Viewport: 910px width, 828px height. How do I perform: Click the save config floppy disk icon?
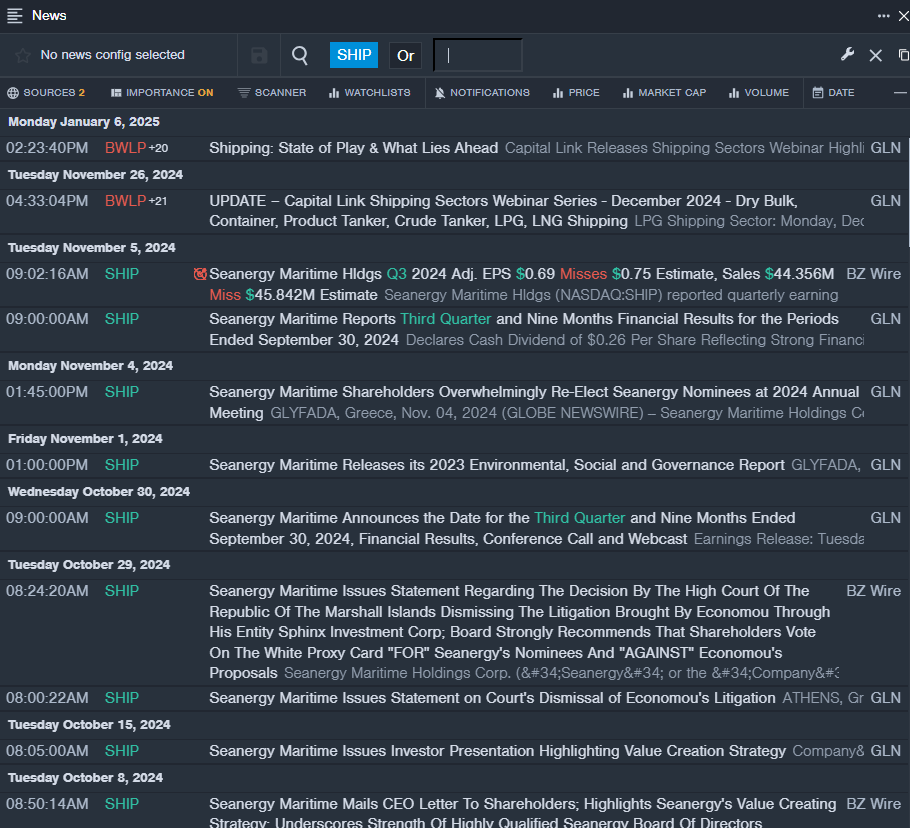(259, 56)
